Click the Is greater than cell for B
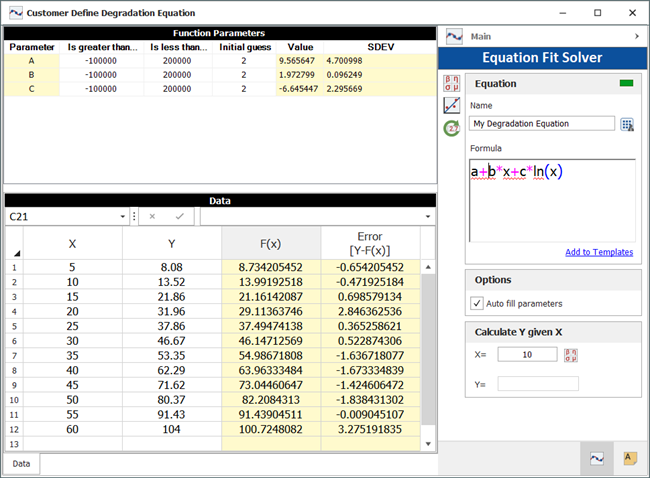Image resolution: width=650 pixels, height=478 pixels. (x=101, y=75)
